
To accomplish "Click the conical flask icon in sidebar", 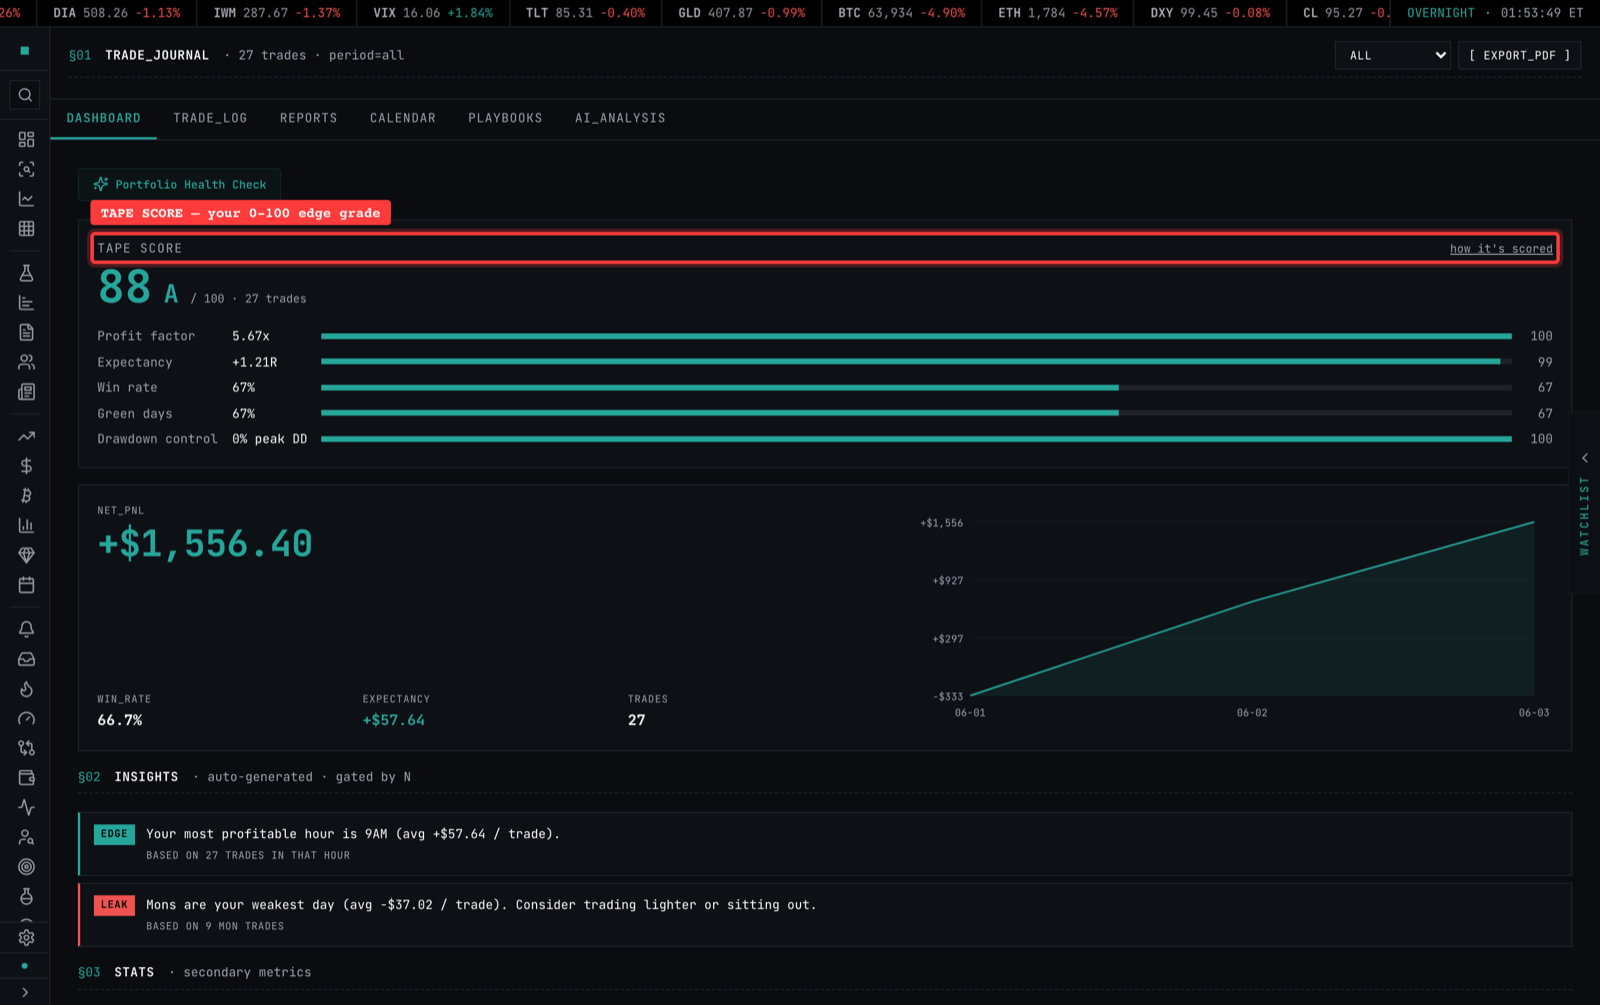I will pyautogui.click(x=26, y=273).
